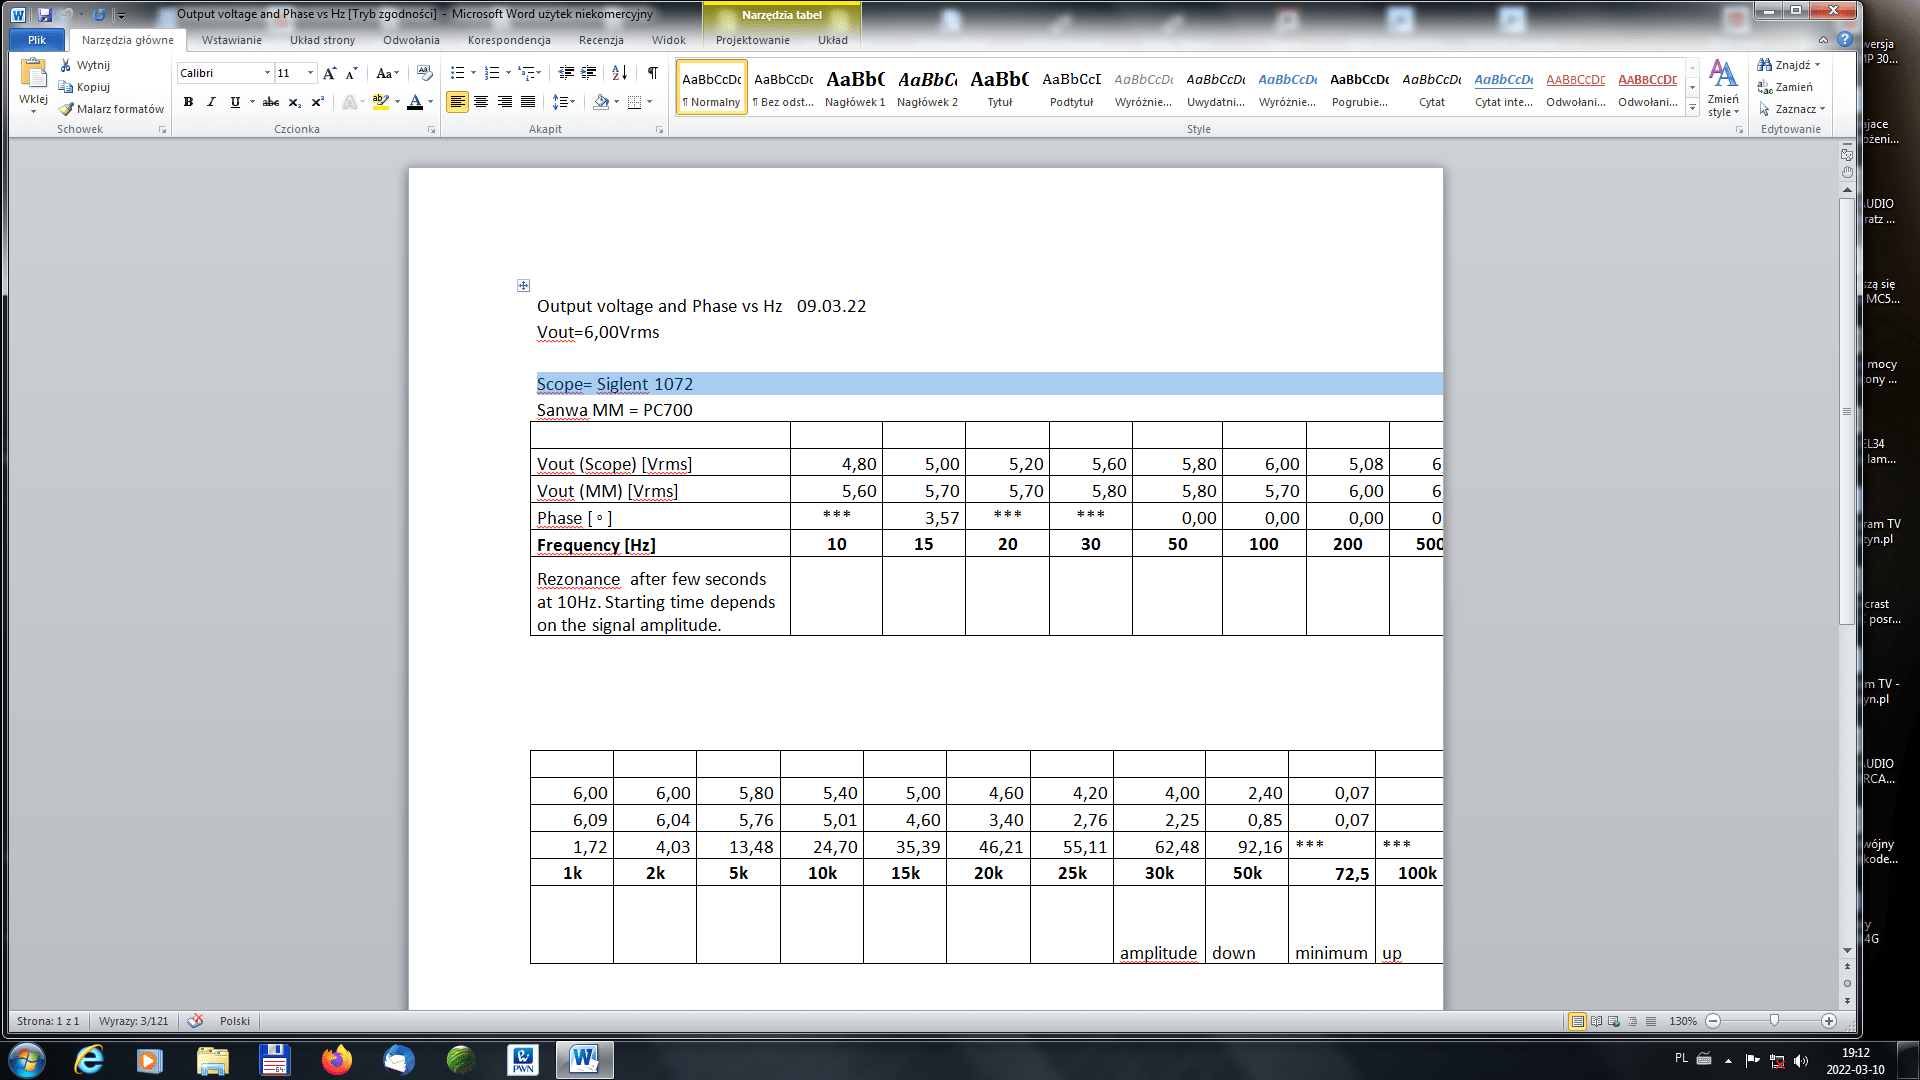This screenshot has height=1080, width=1920.
Task: Click the Strikethrough icon
Action: point(271,102)
